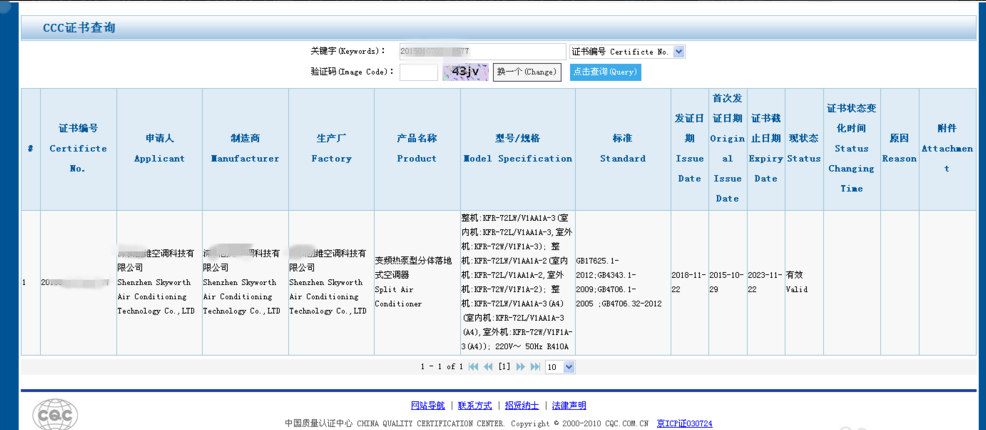Click the Status column header
Image resolution: width=986 pixels, height=430 pixels.
(x=804, y=149)
